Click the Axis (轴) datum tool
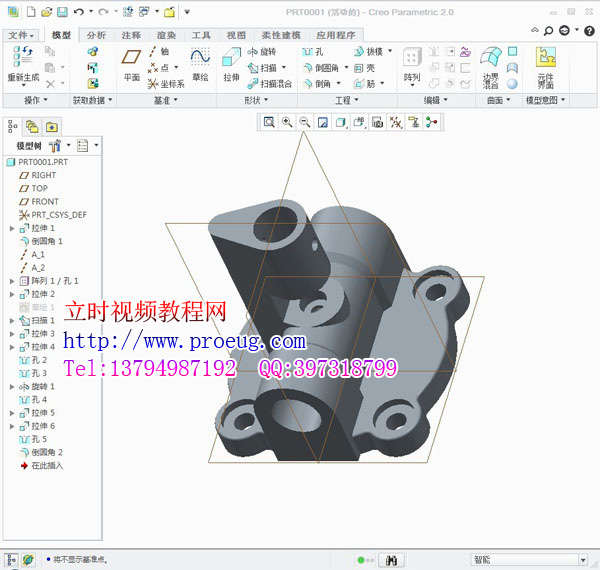The width and height of the screenshot is (600, 570). click(159, 51)
